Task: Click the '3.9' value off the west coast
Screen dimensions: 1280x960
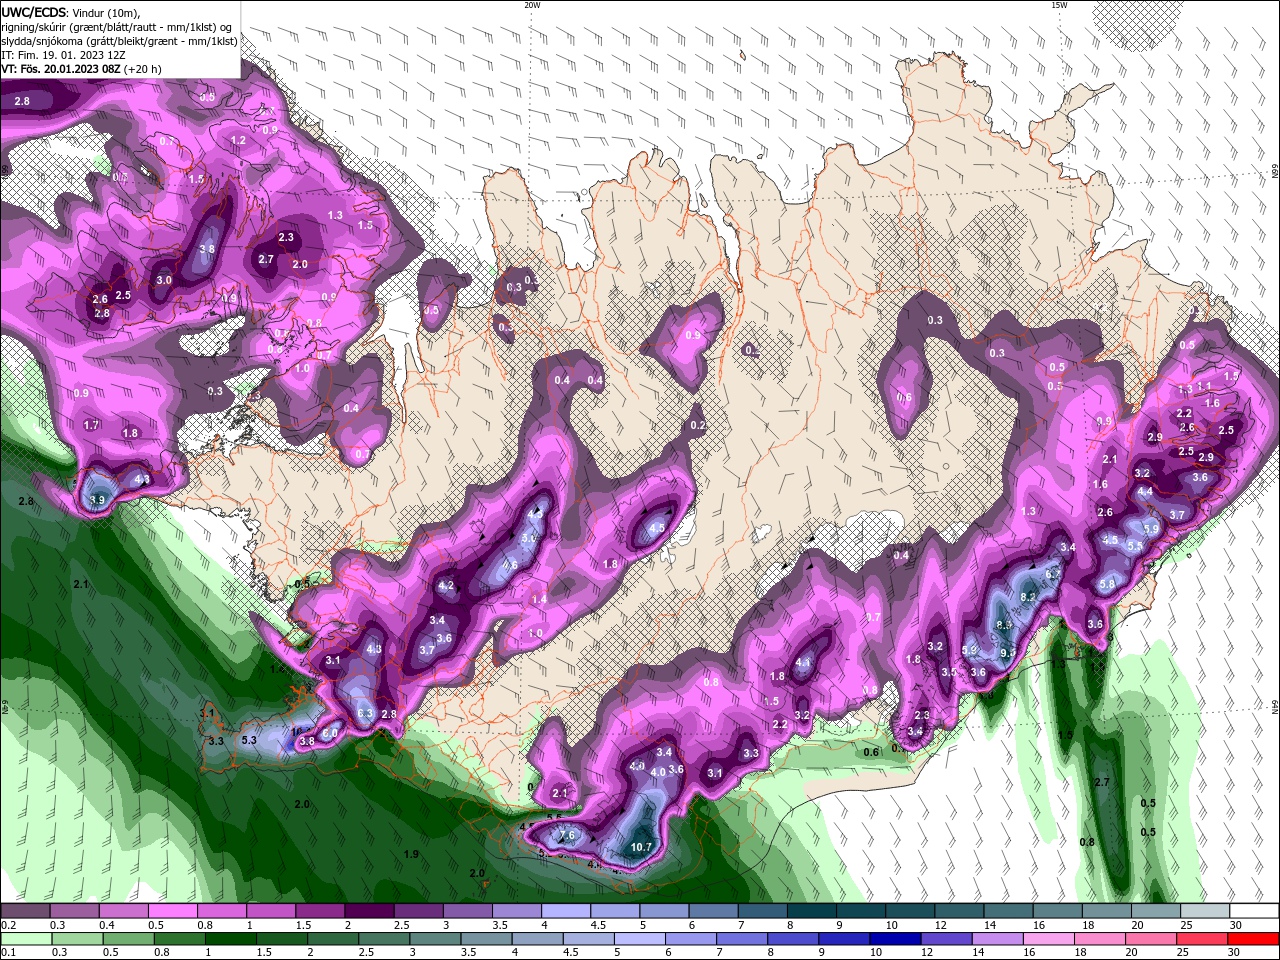Action: (x=97, y=500)
